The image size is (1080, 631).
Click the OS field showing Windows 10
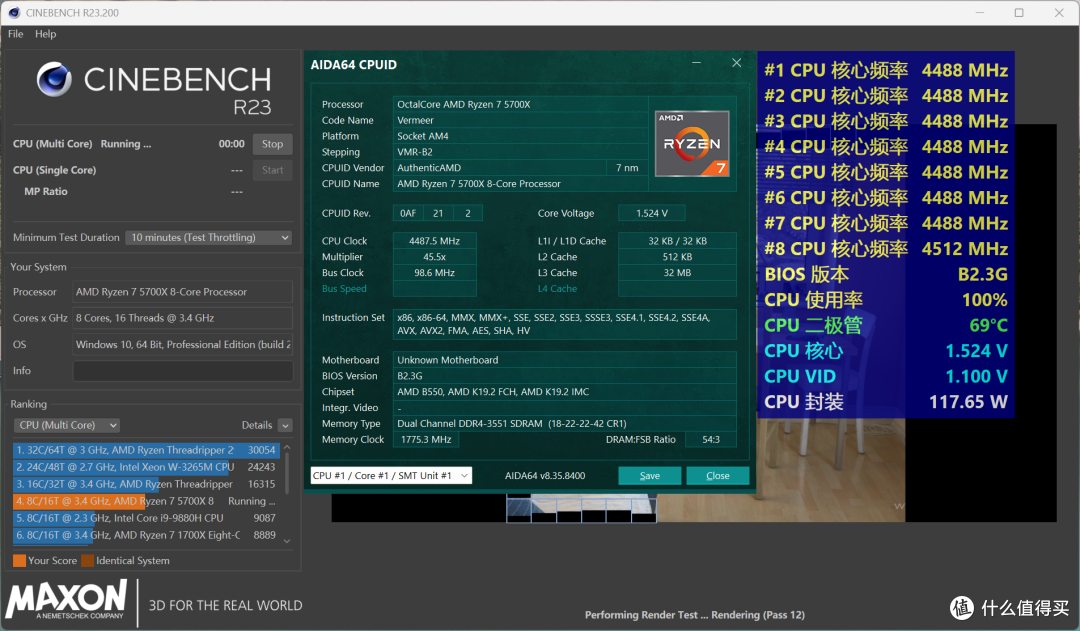point(183,344)
